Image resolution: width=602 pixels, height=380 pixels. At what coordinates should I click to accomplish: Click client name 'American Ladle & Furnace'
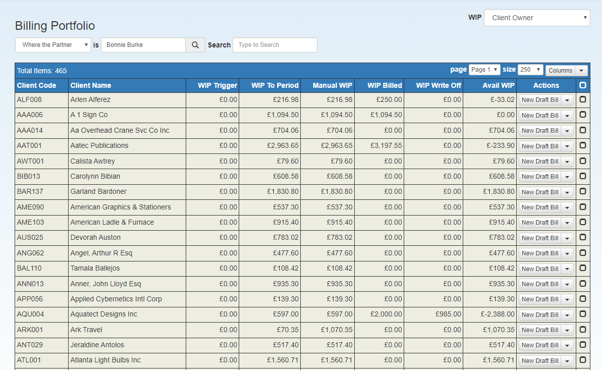tap(112, 222)
